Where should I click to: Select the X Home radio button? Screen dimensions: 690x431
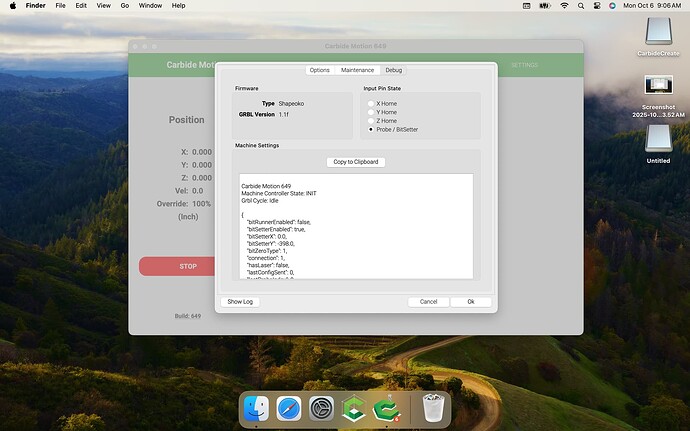(371, 103)
